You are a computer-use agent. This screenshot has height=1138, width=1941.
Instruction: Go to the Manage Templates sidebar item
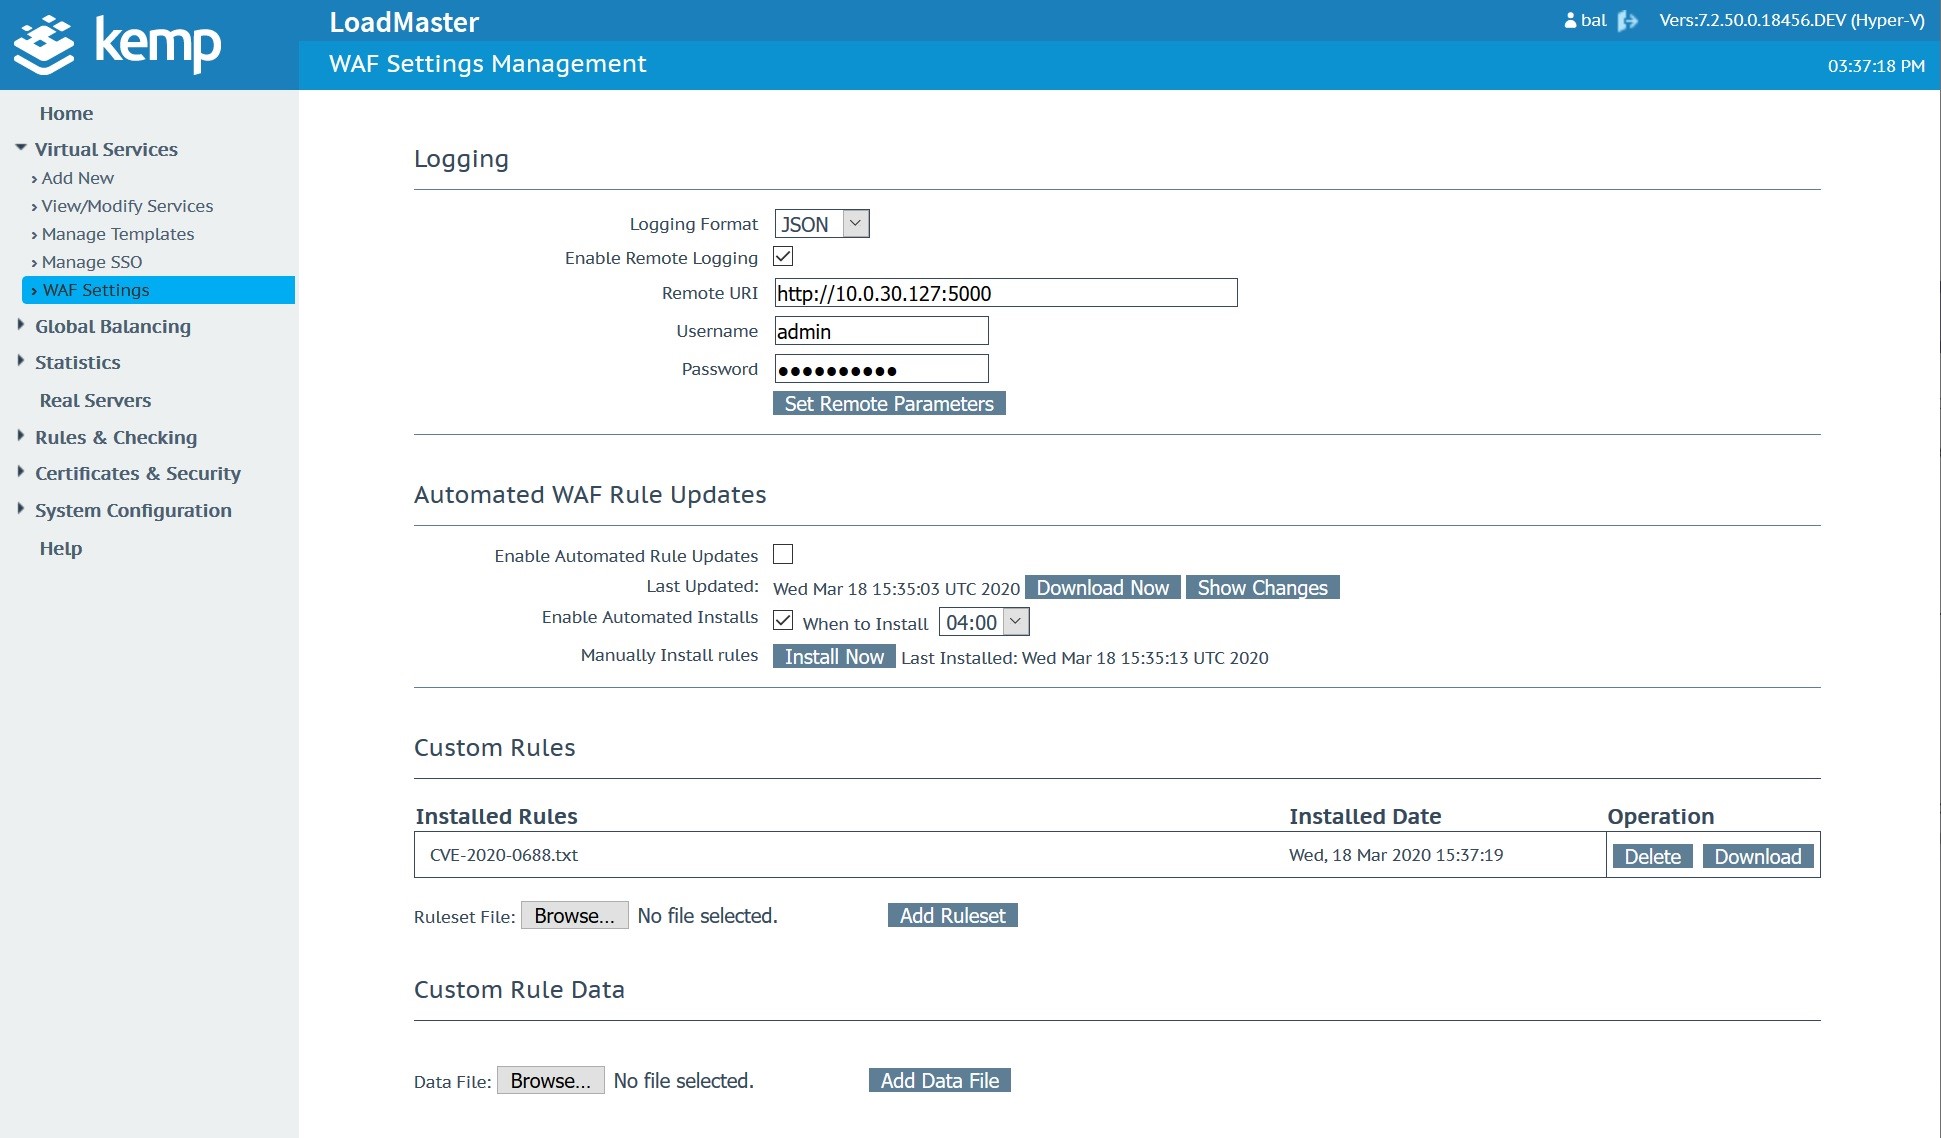pos(118,234)
